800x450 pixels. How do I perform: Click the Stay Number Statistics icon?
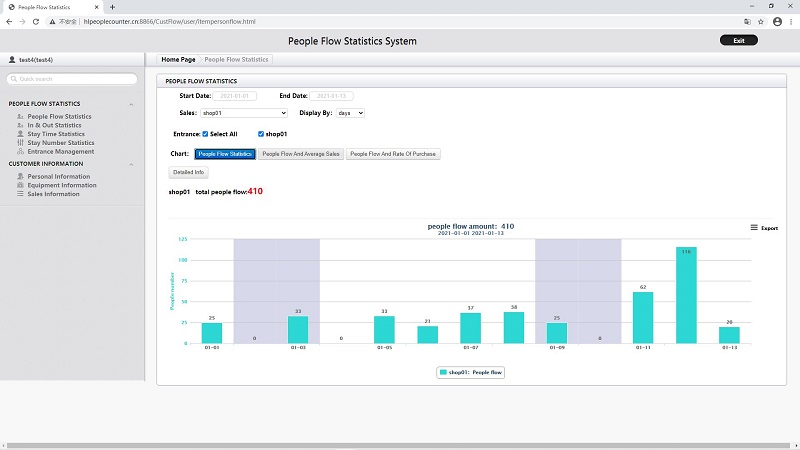click(x=20, y=142)
